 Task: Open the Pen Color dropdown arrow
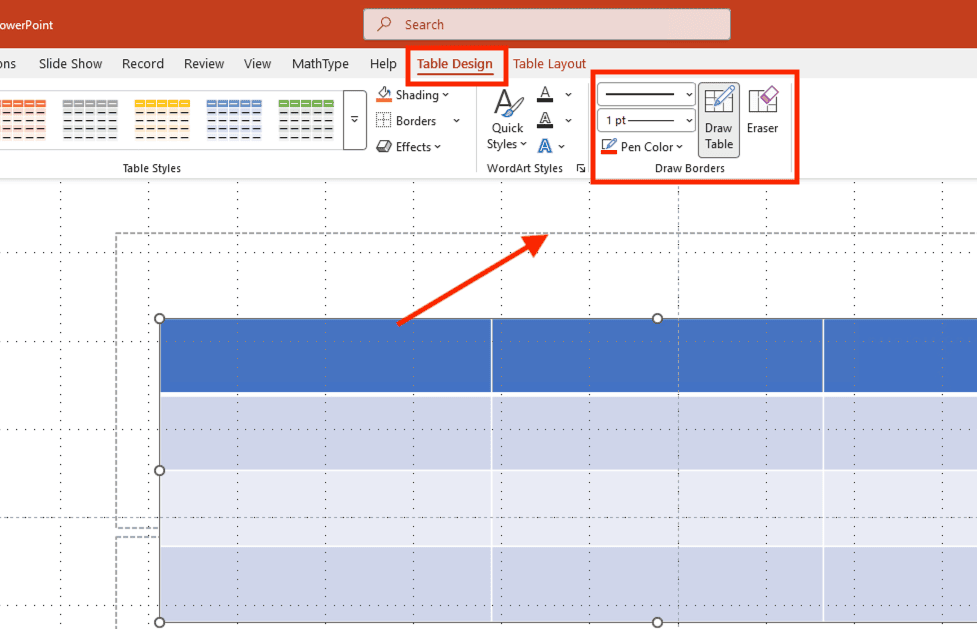tap(680, 147)
